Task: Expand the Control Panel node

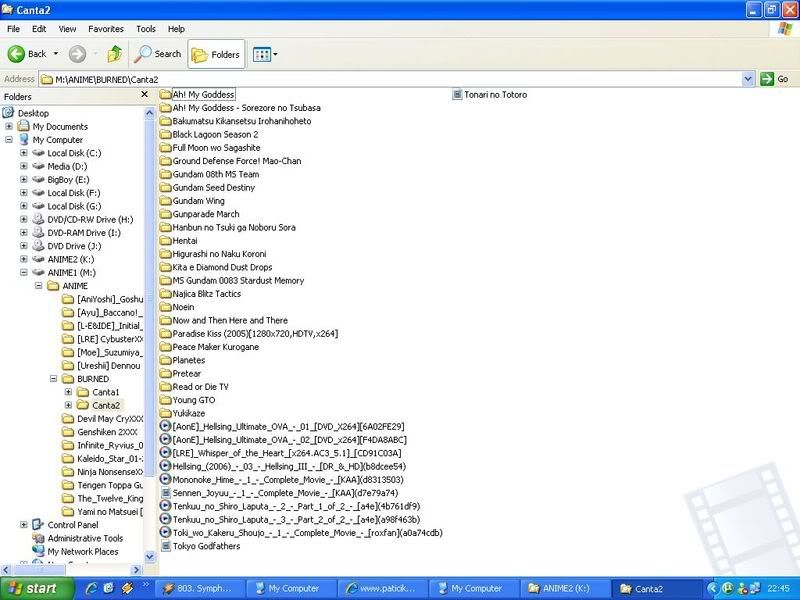Action: click(23, 524)
